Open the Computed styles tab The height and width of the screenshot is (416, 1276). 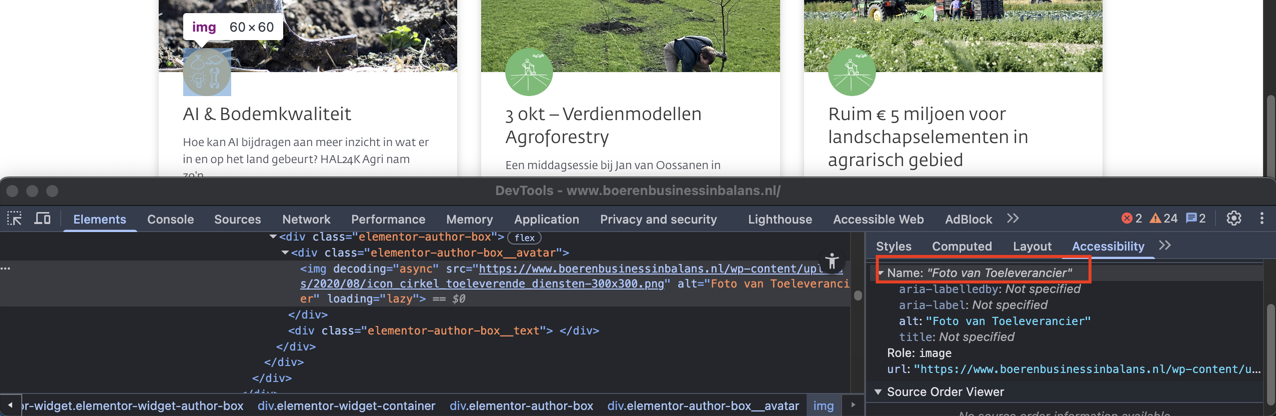961,246
